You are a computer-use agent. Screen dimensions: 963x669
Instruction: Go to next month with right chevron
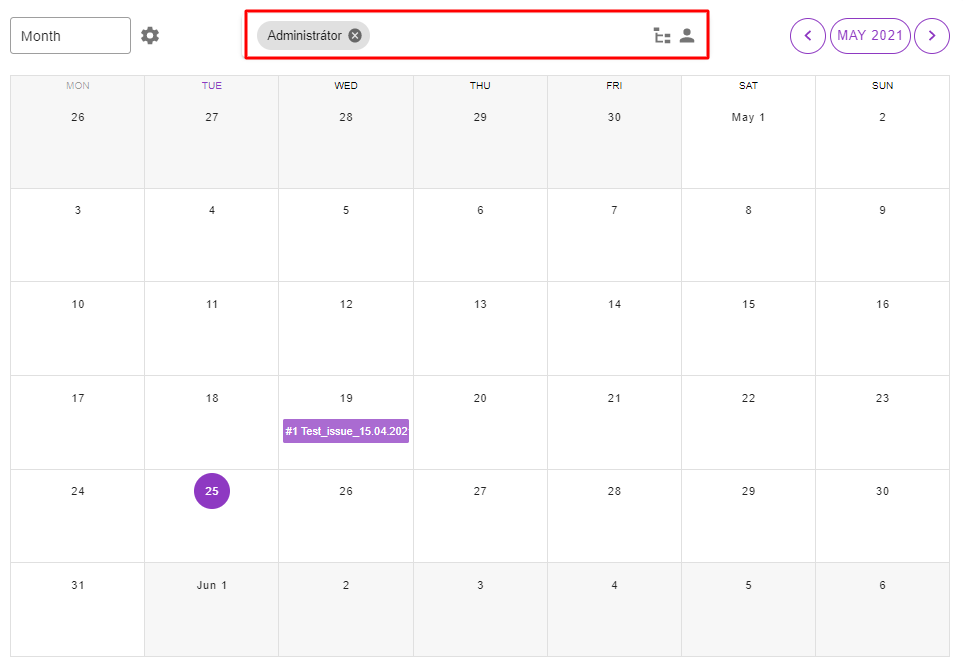click(x=932, y=36)
